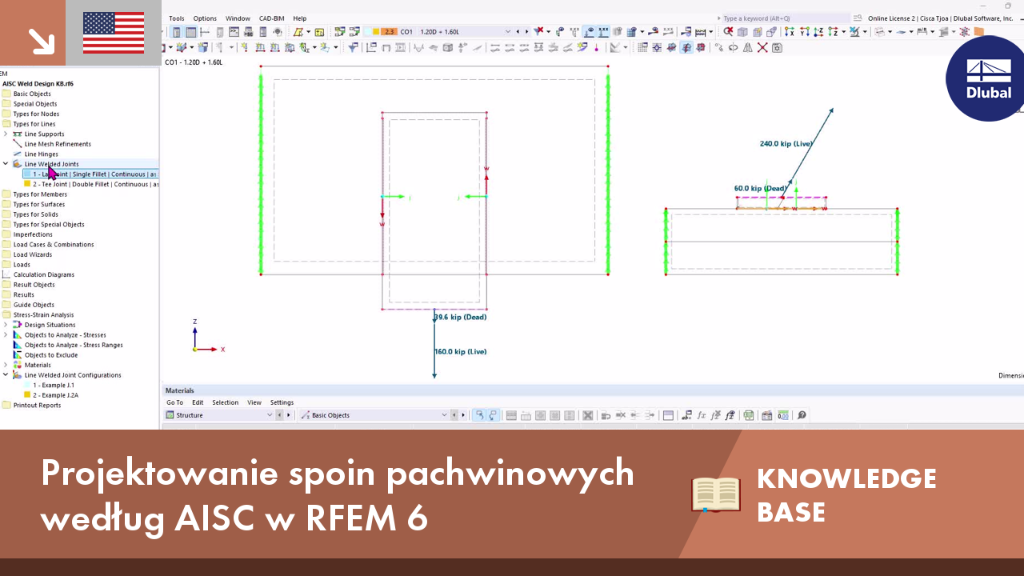The height and width of the screenshot is (576, 1024).
Task: Open Go To menu in Materials panel
Action: click(174, 402)
